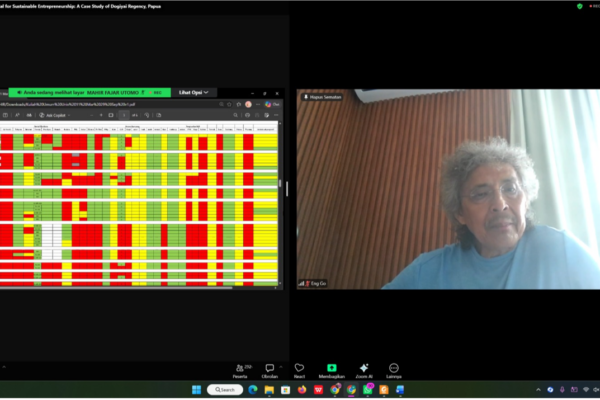Screen dimensions: 600x400
Task: Open the Lainnya more options menu
Action: click(393, 371)
